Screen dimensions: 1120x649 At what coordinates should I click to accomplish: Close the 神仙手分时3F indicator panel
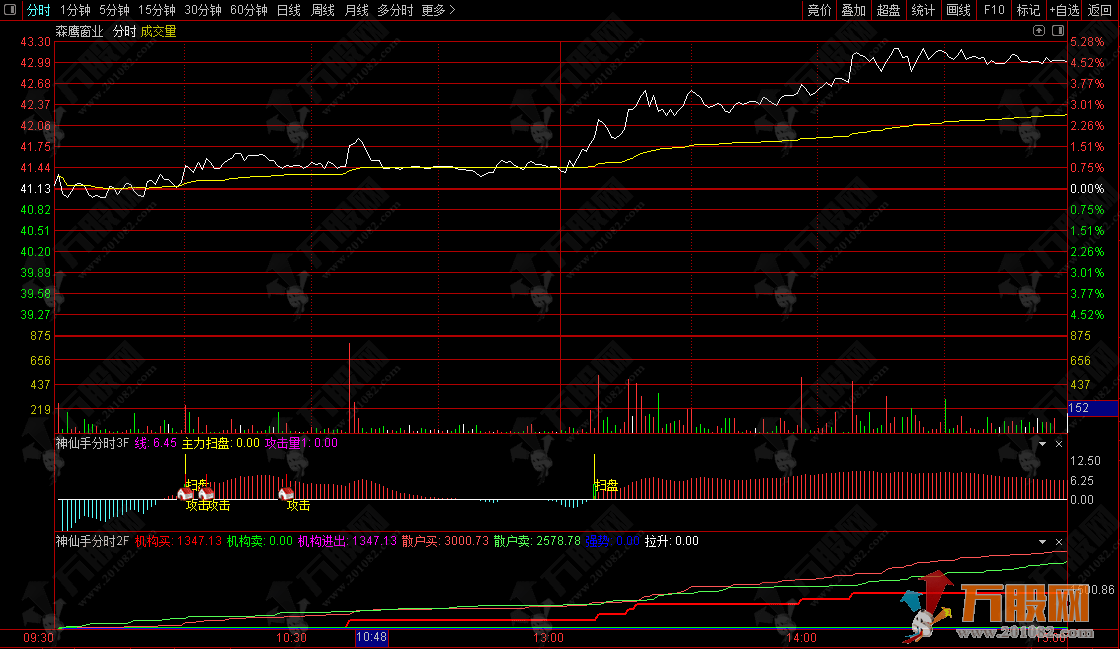(1060, 443)
